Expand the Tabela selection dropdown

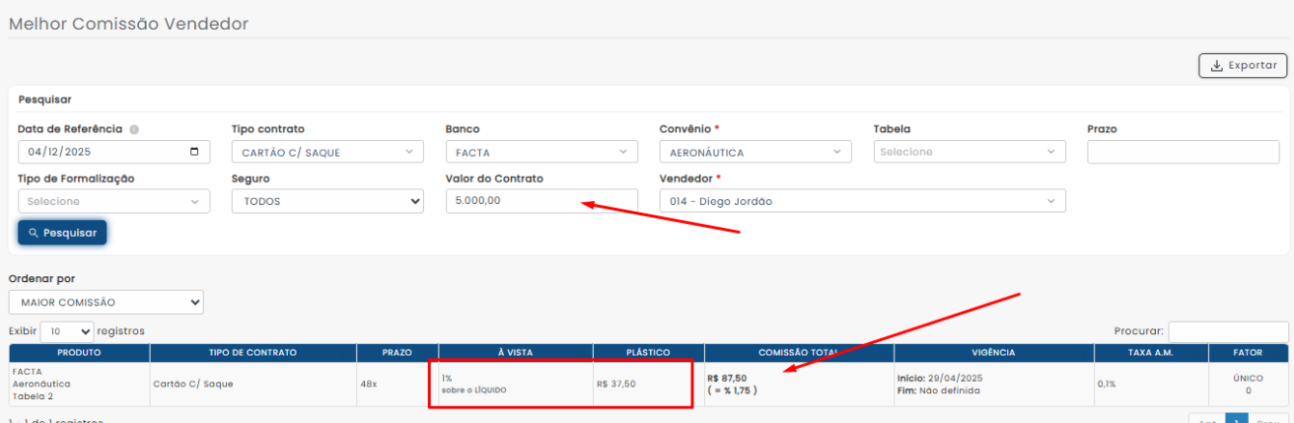pyautogui.click(x=969, y=152)
